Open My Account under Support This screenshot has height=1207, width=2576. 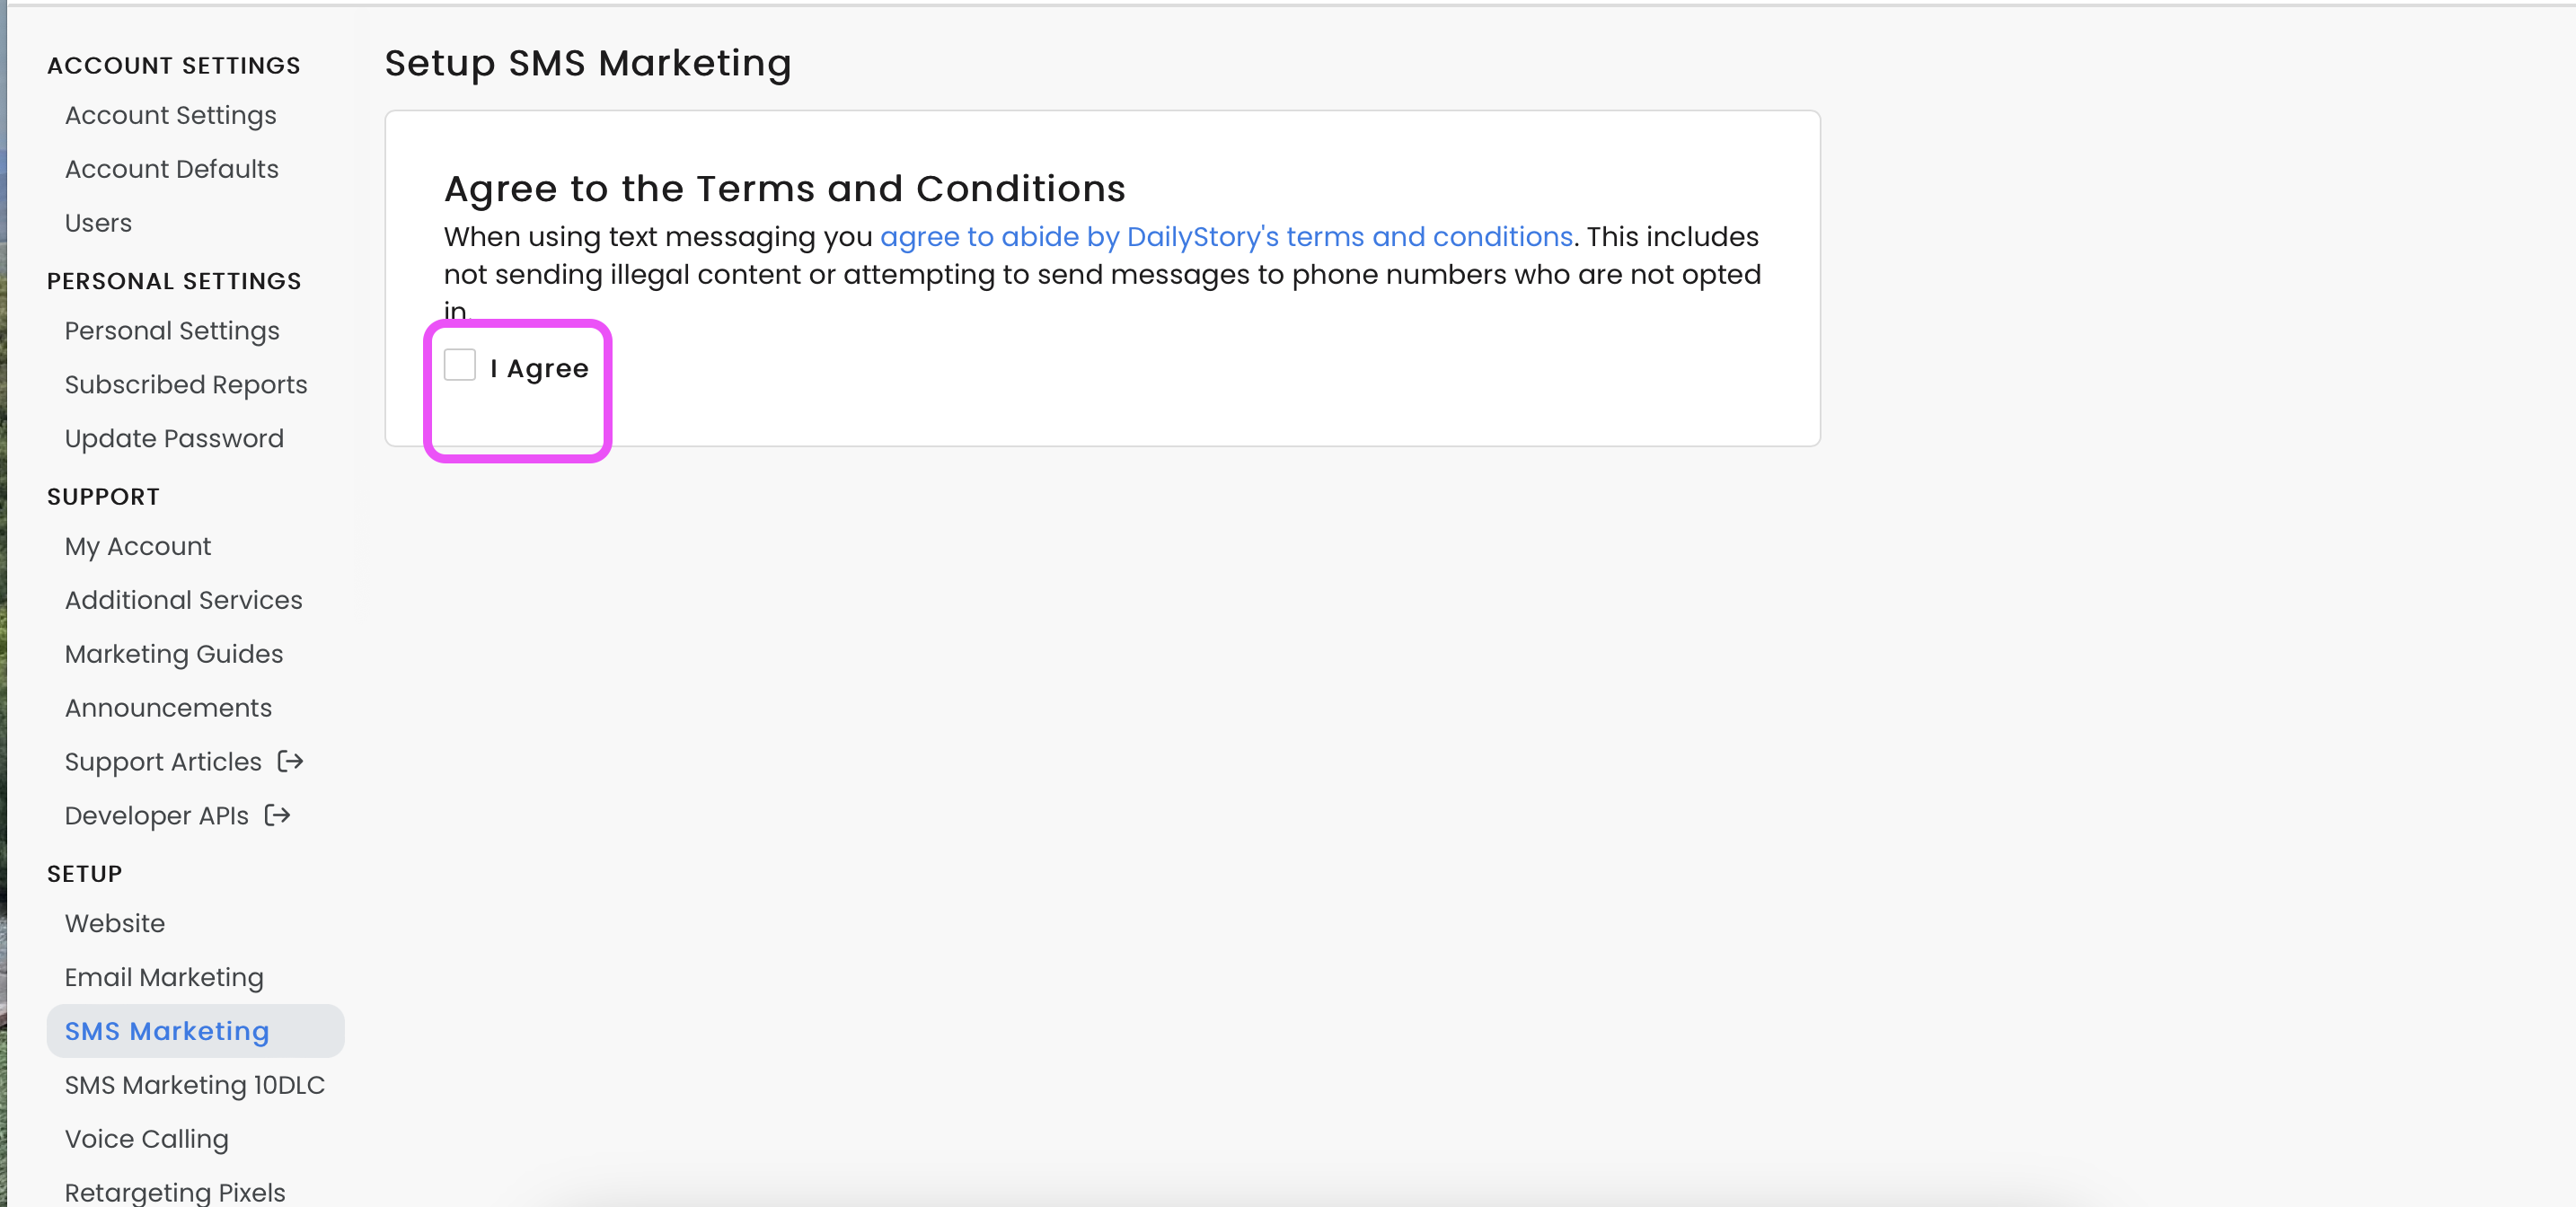pyautogui.click(x=138, y=547)
